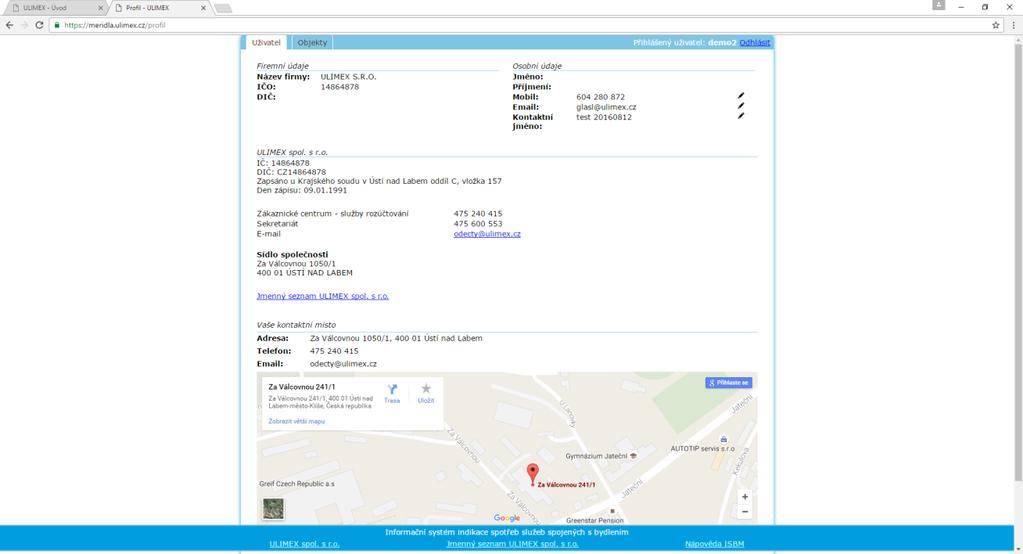
Task: Close the Profil - ULIMEX tab
Action: (x=204, y=8)
